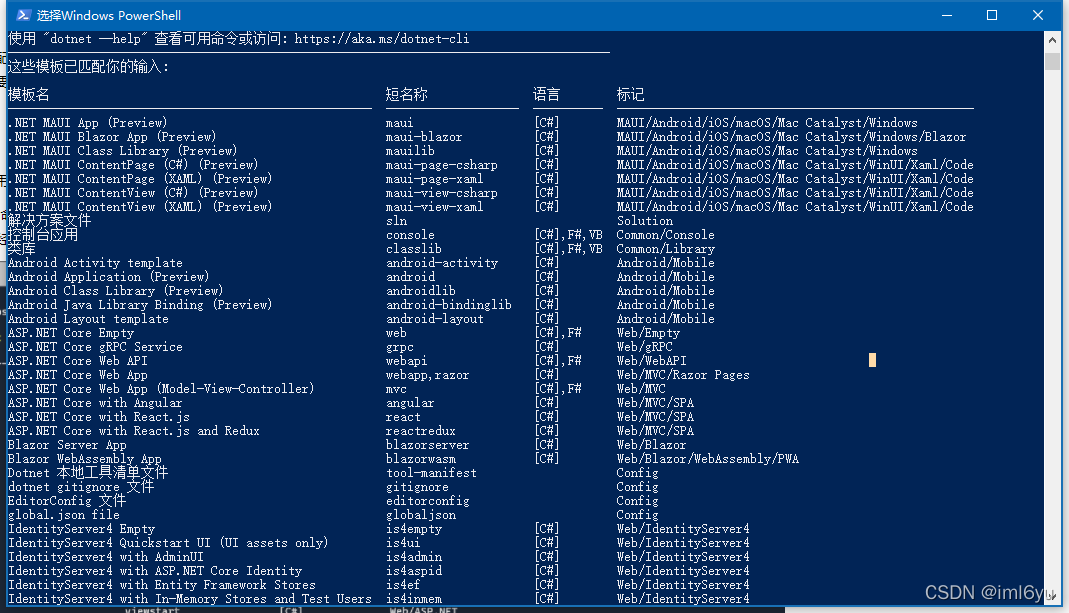Click 'IdentityServer4 with AdminUI' template name
Image resolution: width=1069 pixels, height=613 pixels.
105,556
